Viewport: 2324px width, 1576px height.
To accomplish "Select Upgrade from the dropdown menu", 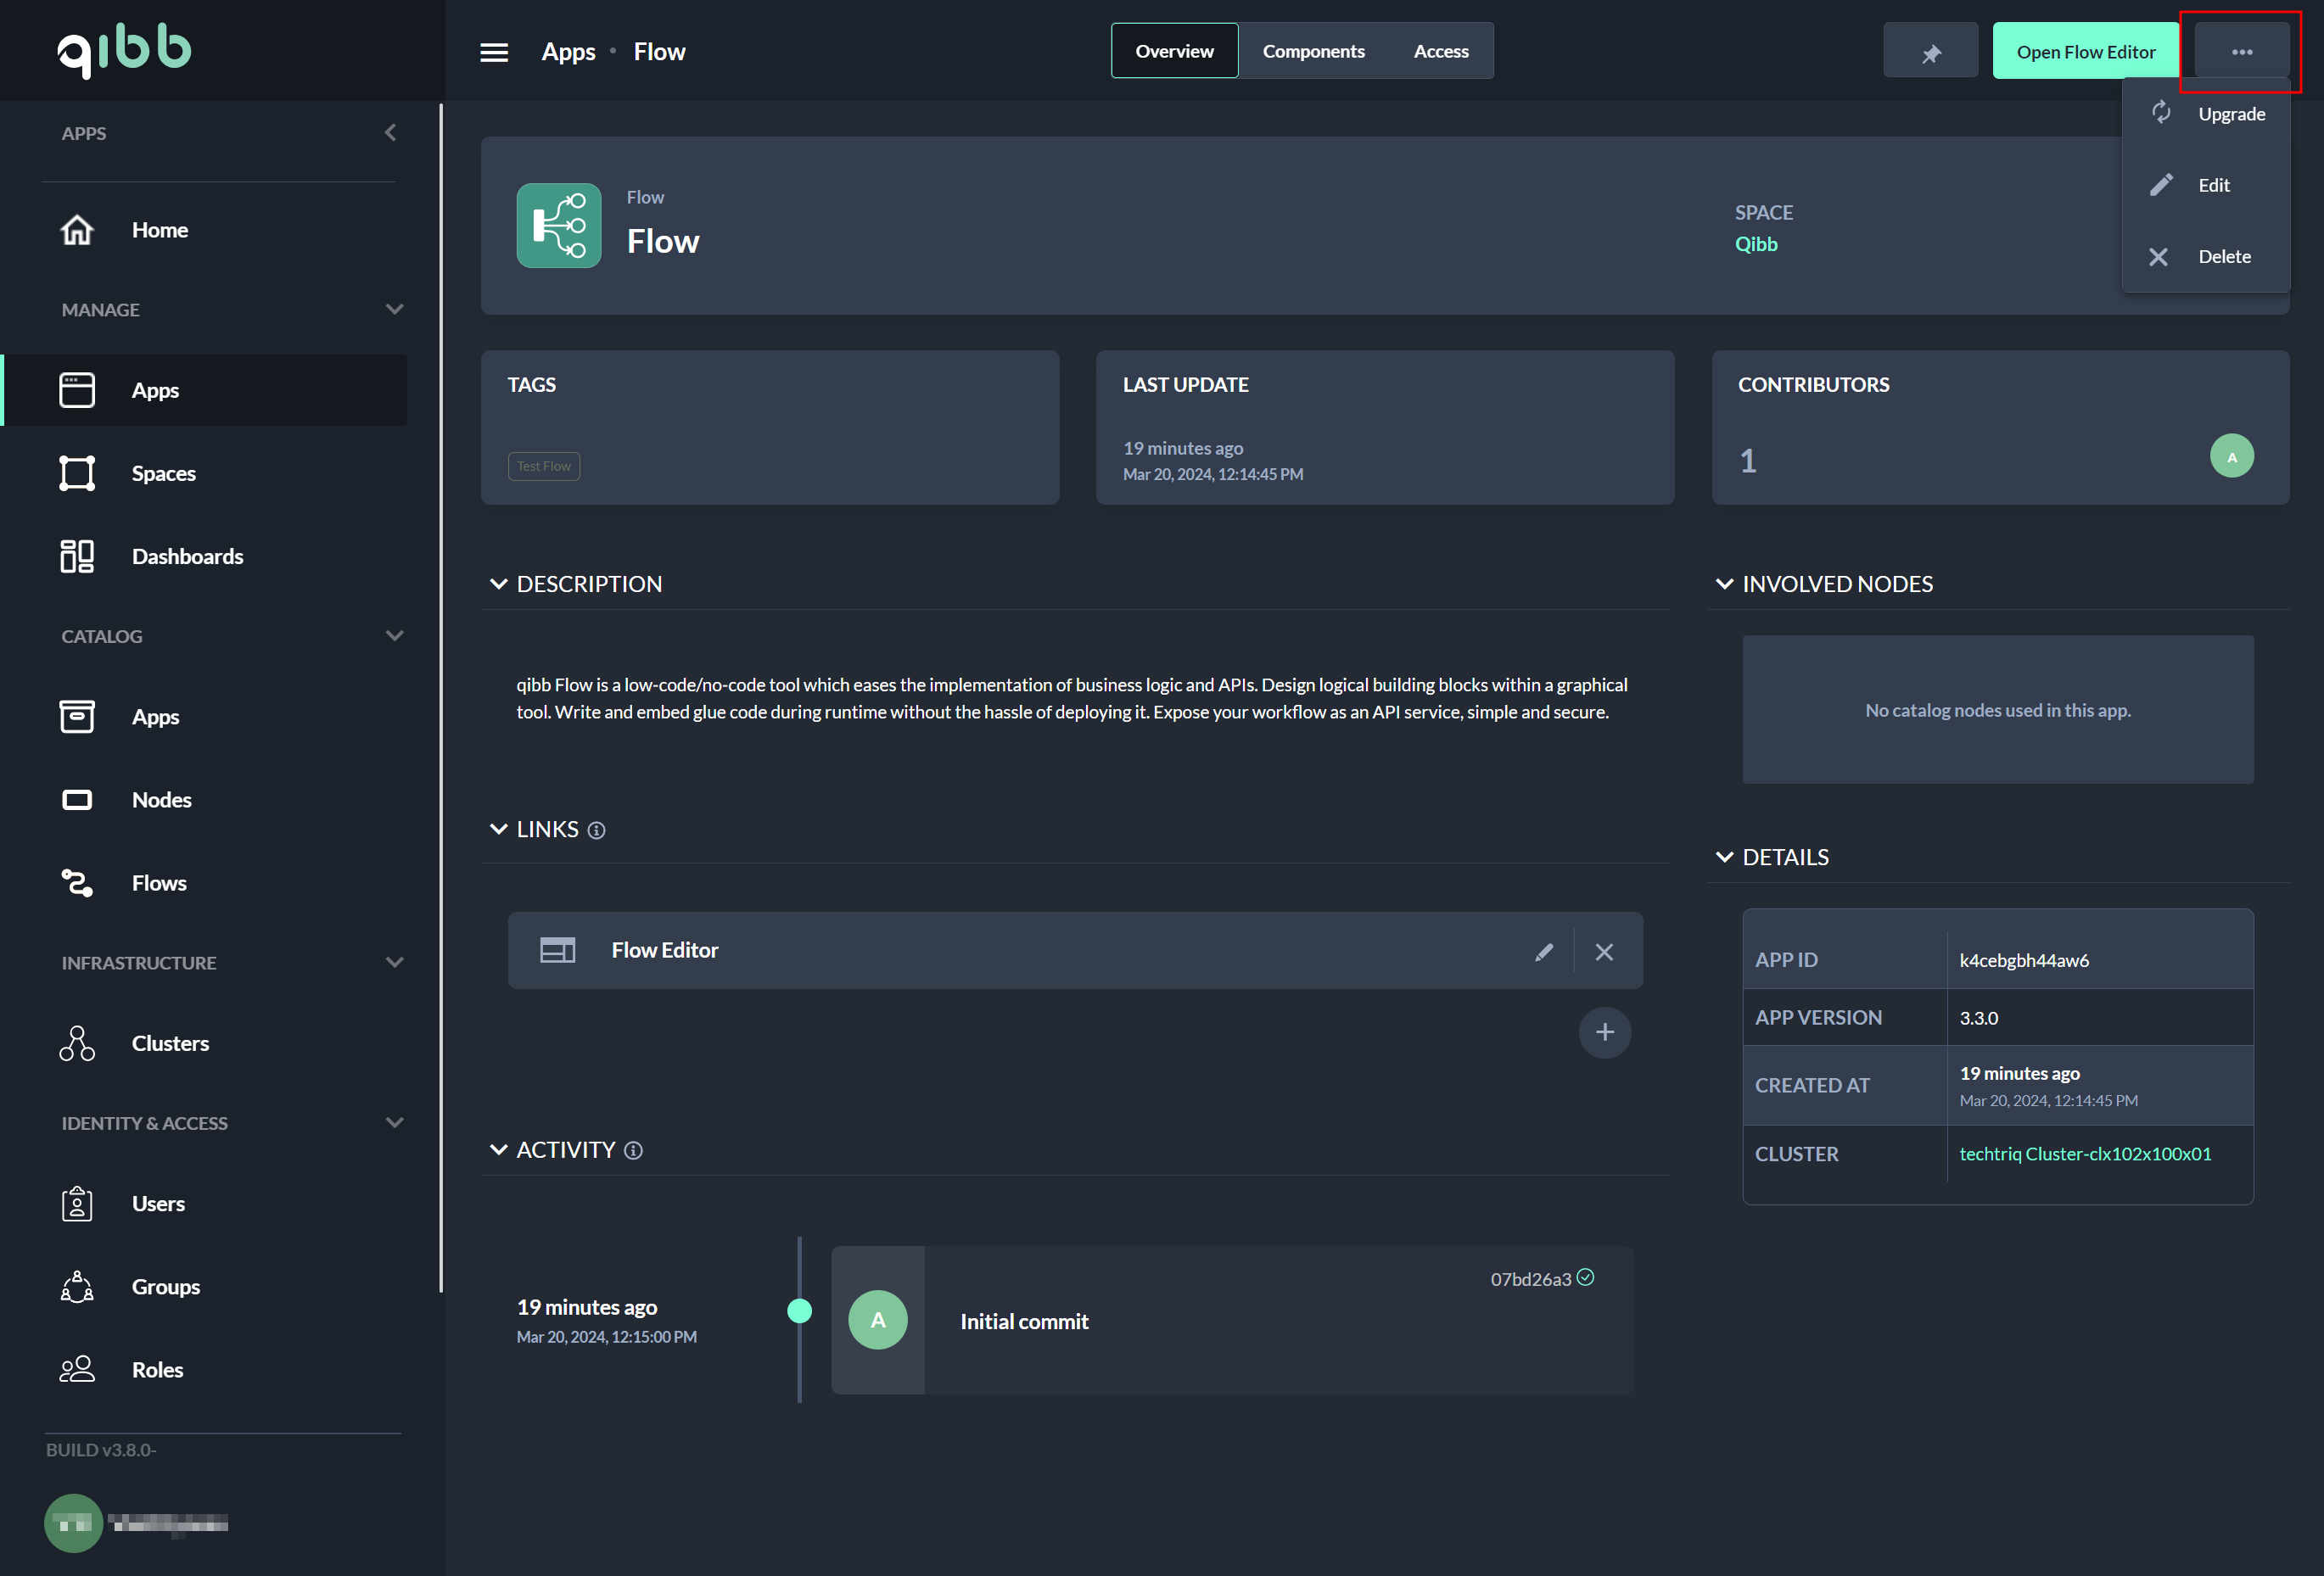I will point(2230,114).
